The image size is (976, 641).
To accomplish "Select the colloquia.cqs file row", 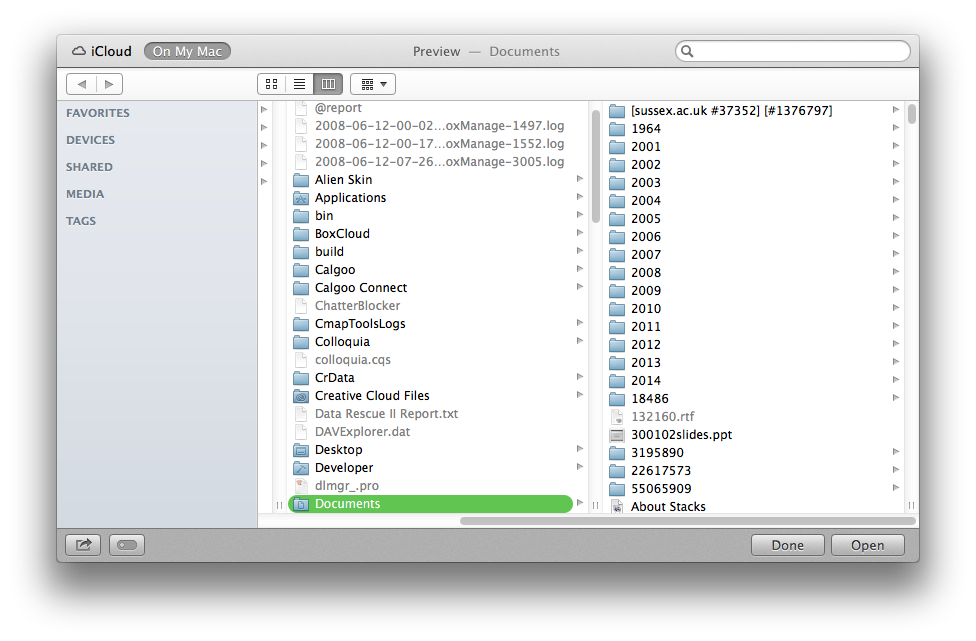I will [438, 360].
